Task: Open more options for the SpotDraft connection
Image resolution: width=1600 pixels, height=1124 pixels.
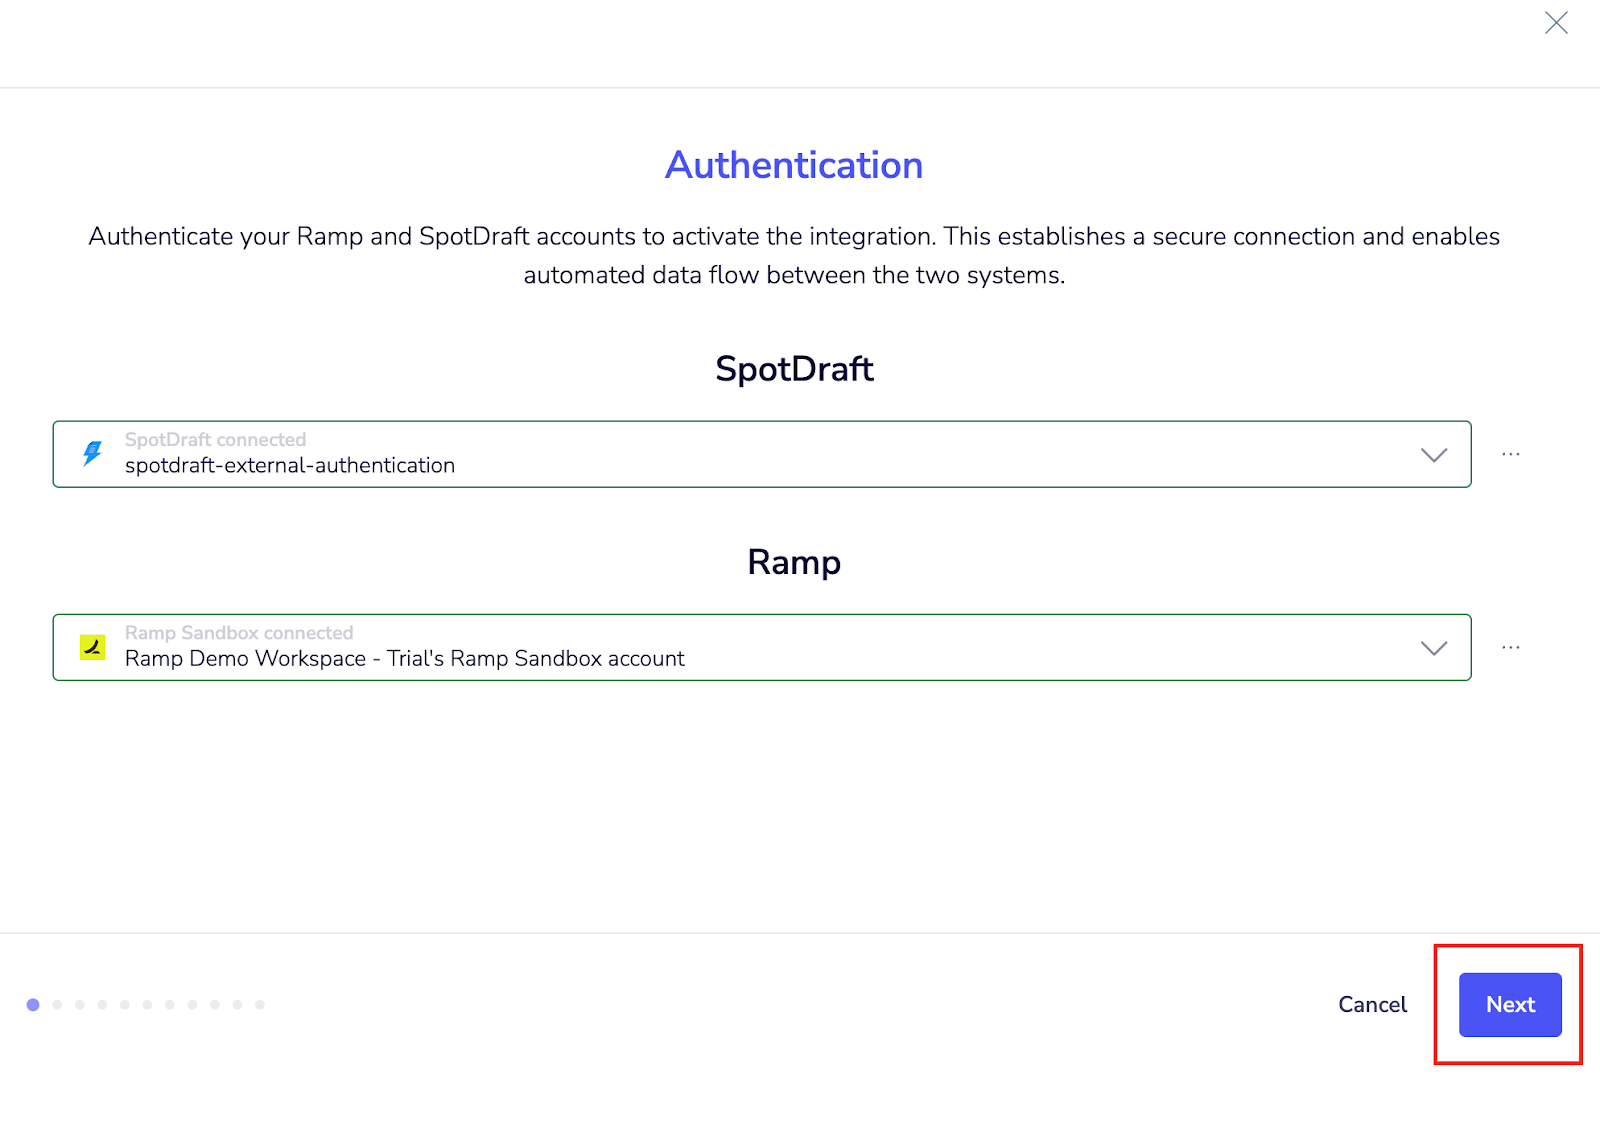Action: click(1510, 455)
